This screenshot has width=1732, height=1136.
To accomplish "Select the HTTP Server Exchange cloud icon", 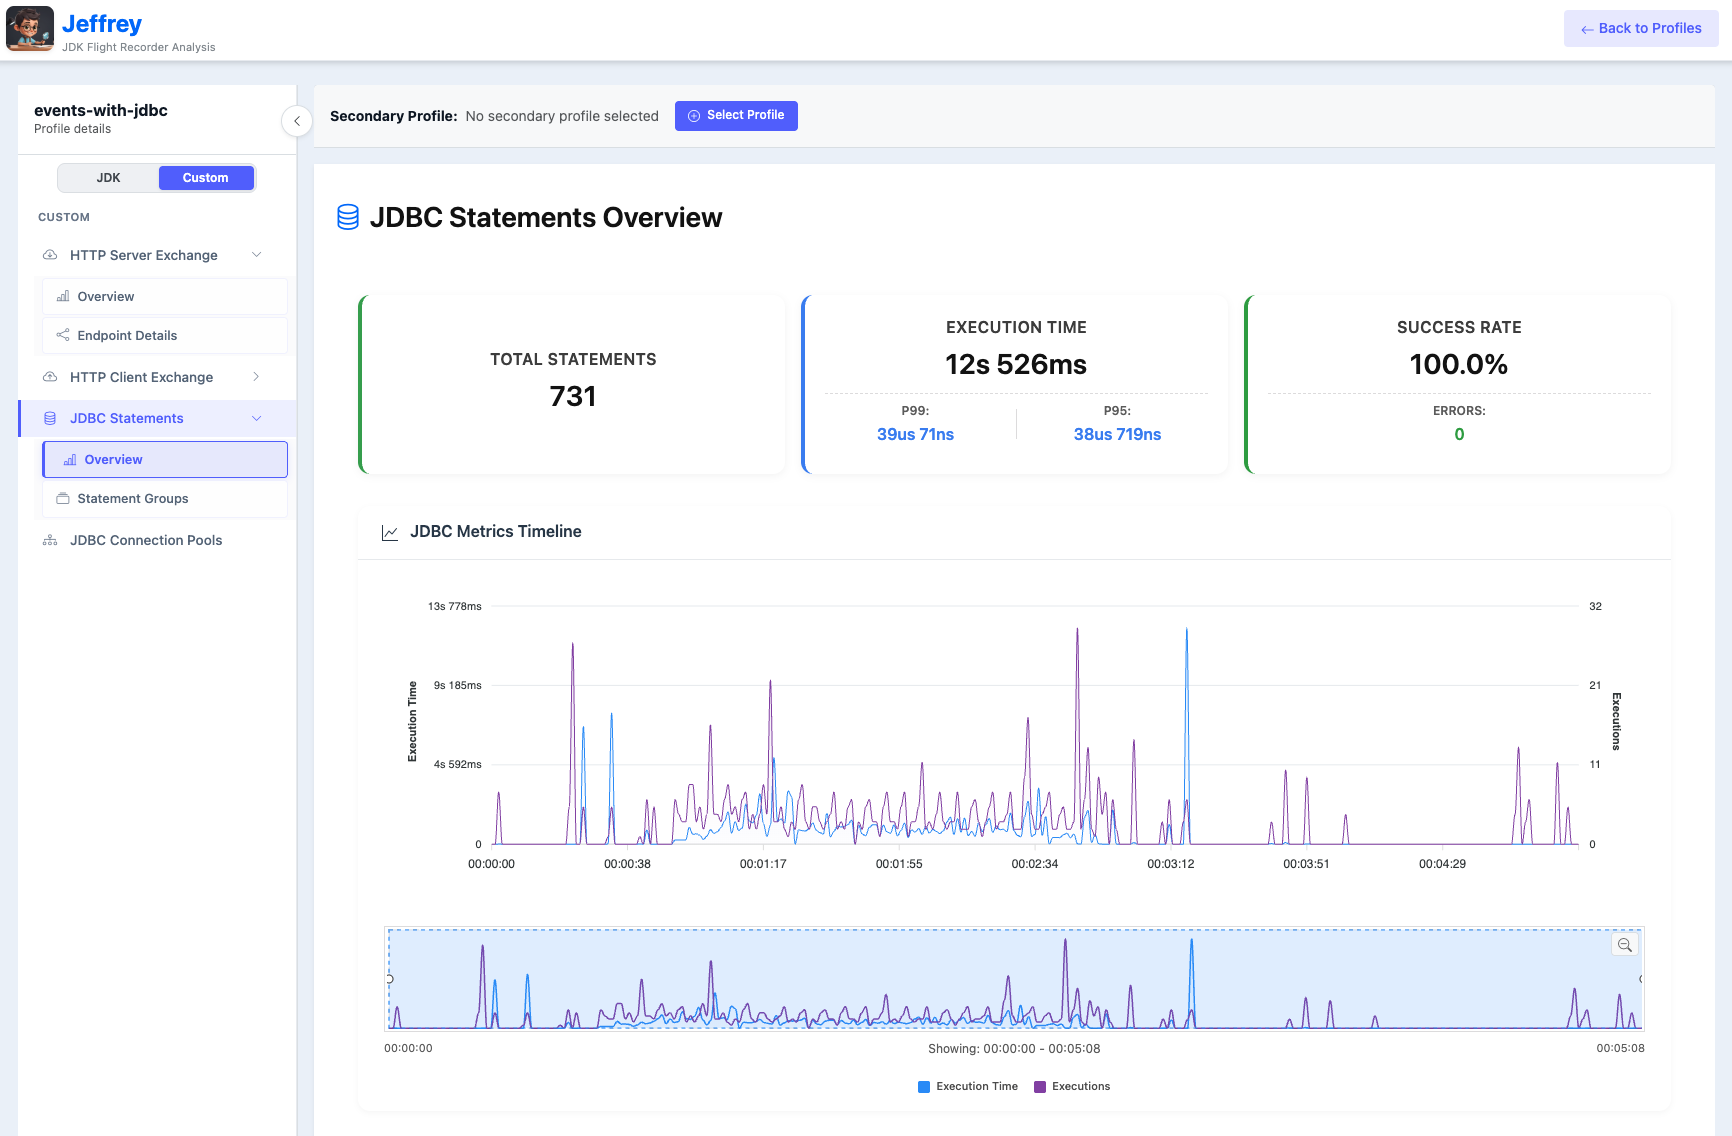I will pos(50,255).
